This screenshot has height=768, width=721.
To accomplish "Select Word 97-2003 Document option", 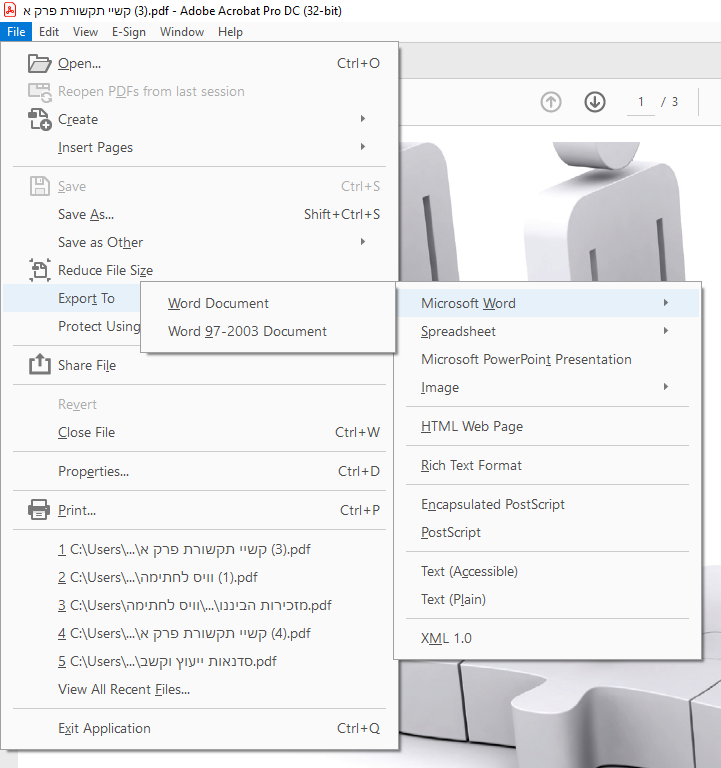I will pos(268,332).
